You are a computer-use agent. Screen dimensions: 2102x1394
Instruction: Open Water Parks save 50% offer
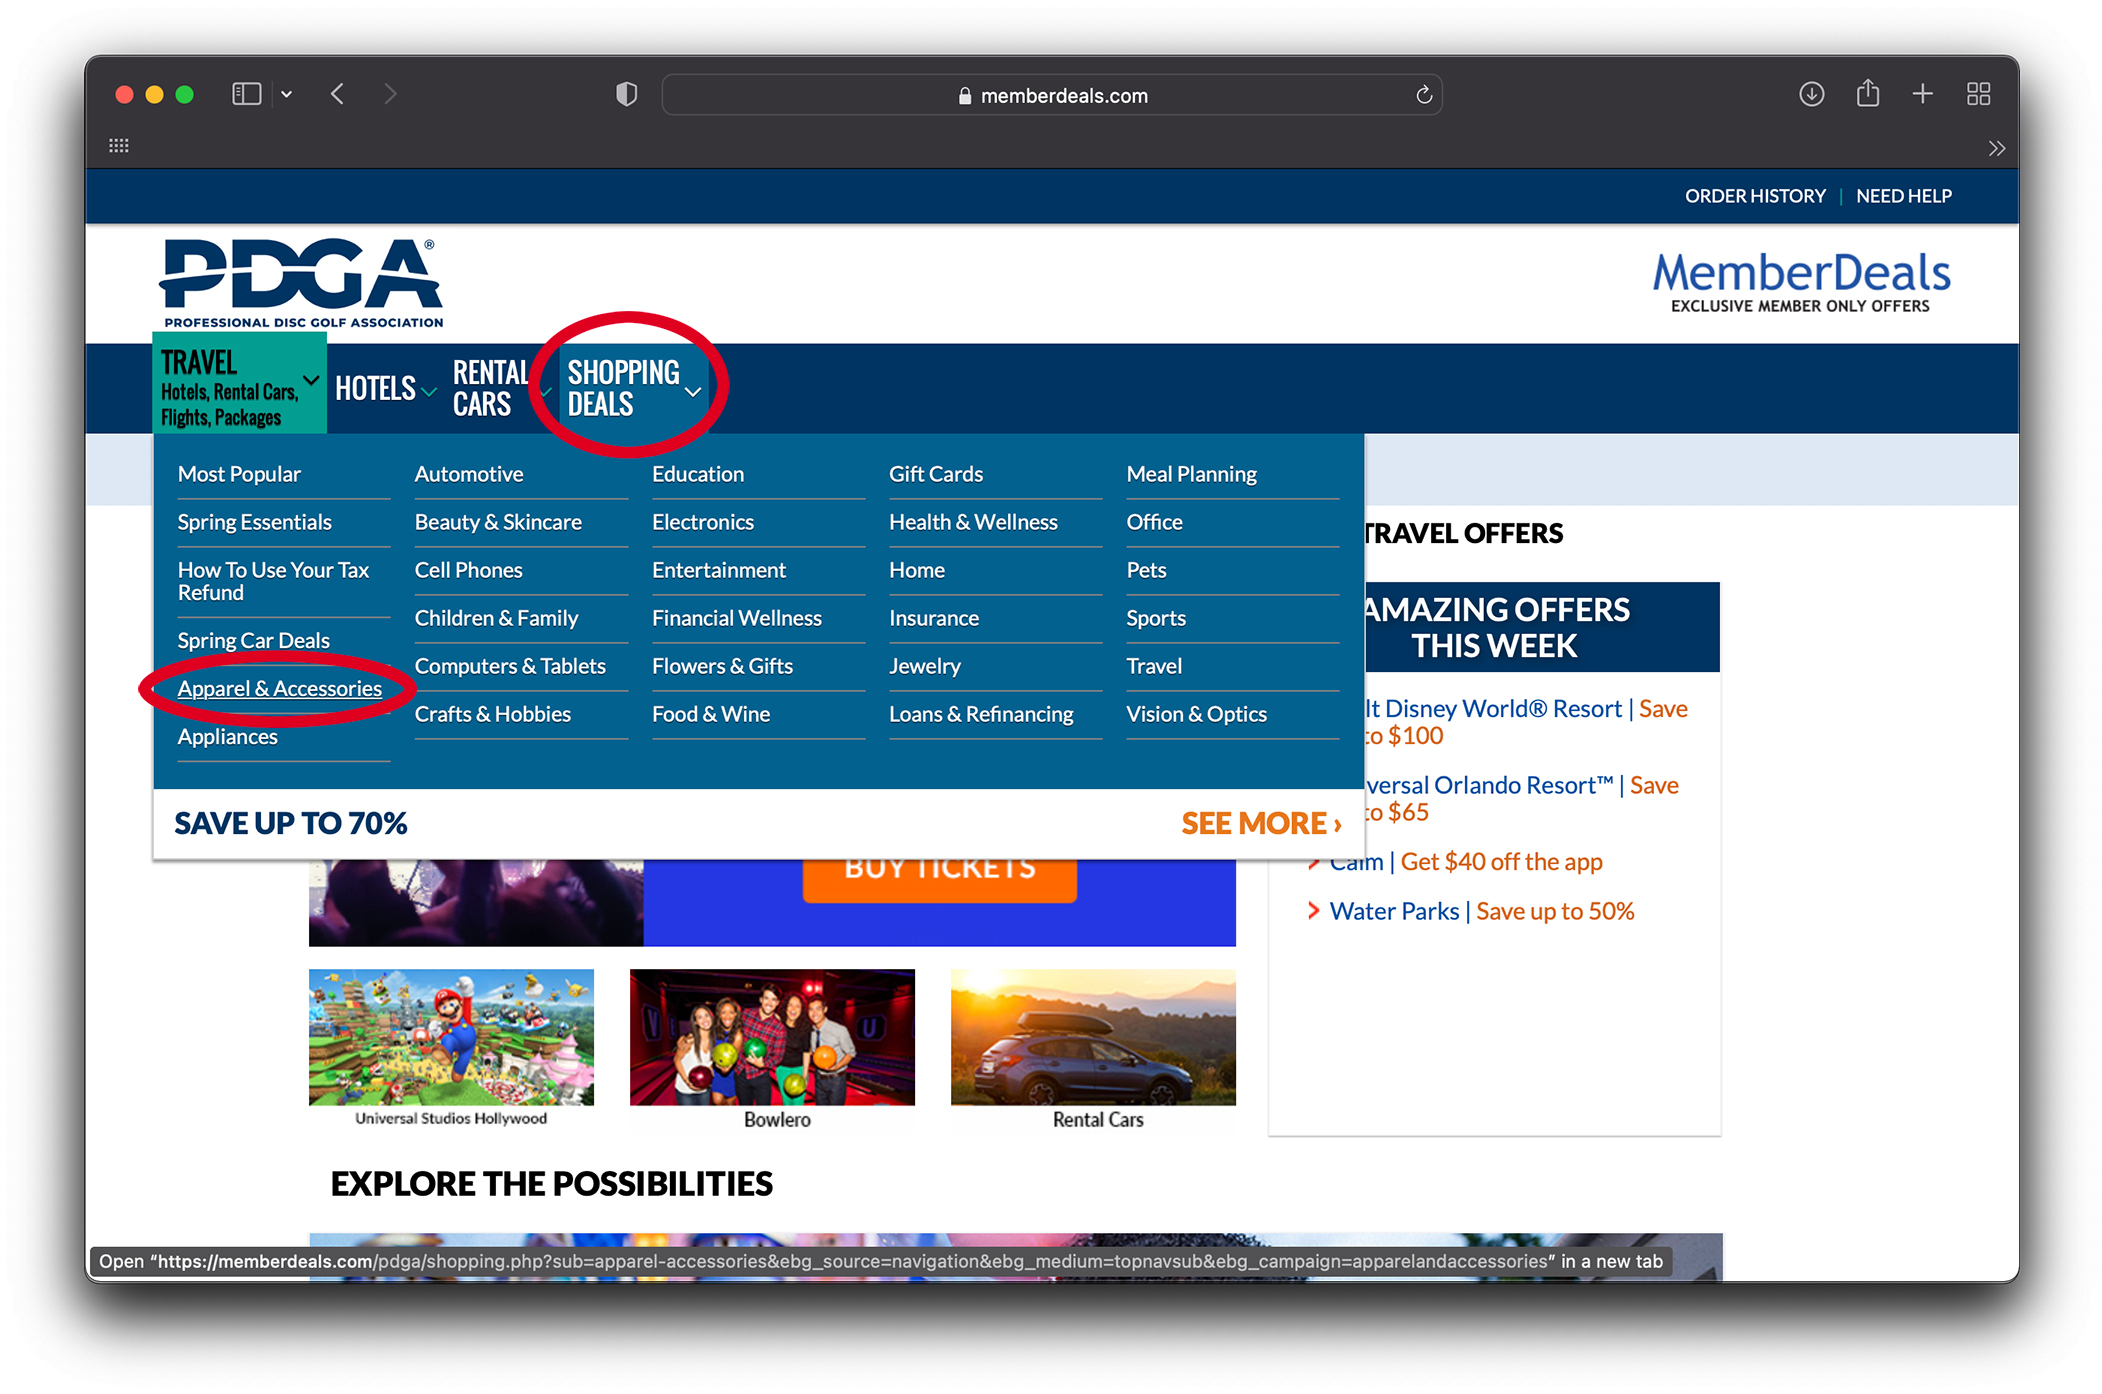point(1481,911)
